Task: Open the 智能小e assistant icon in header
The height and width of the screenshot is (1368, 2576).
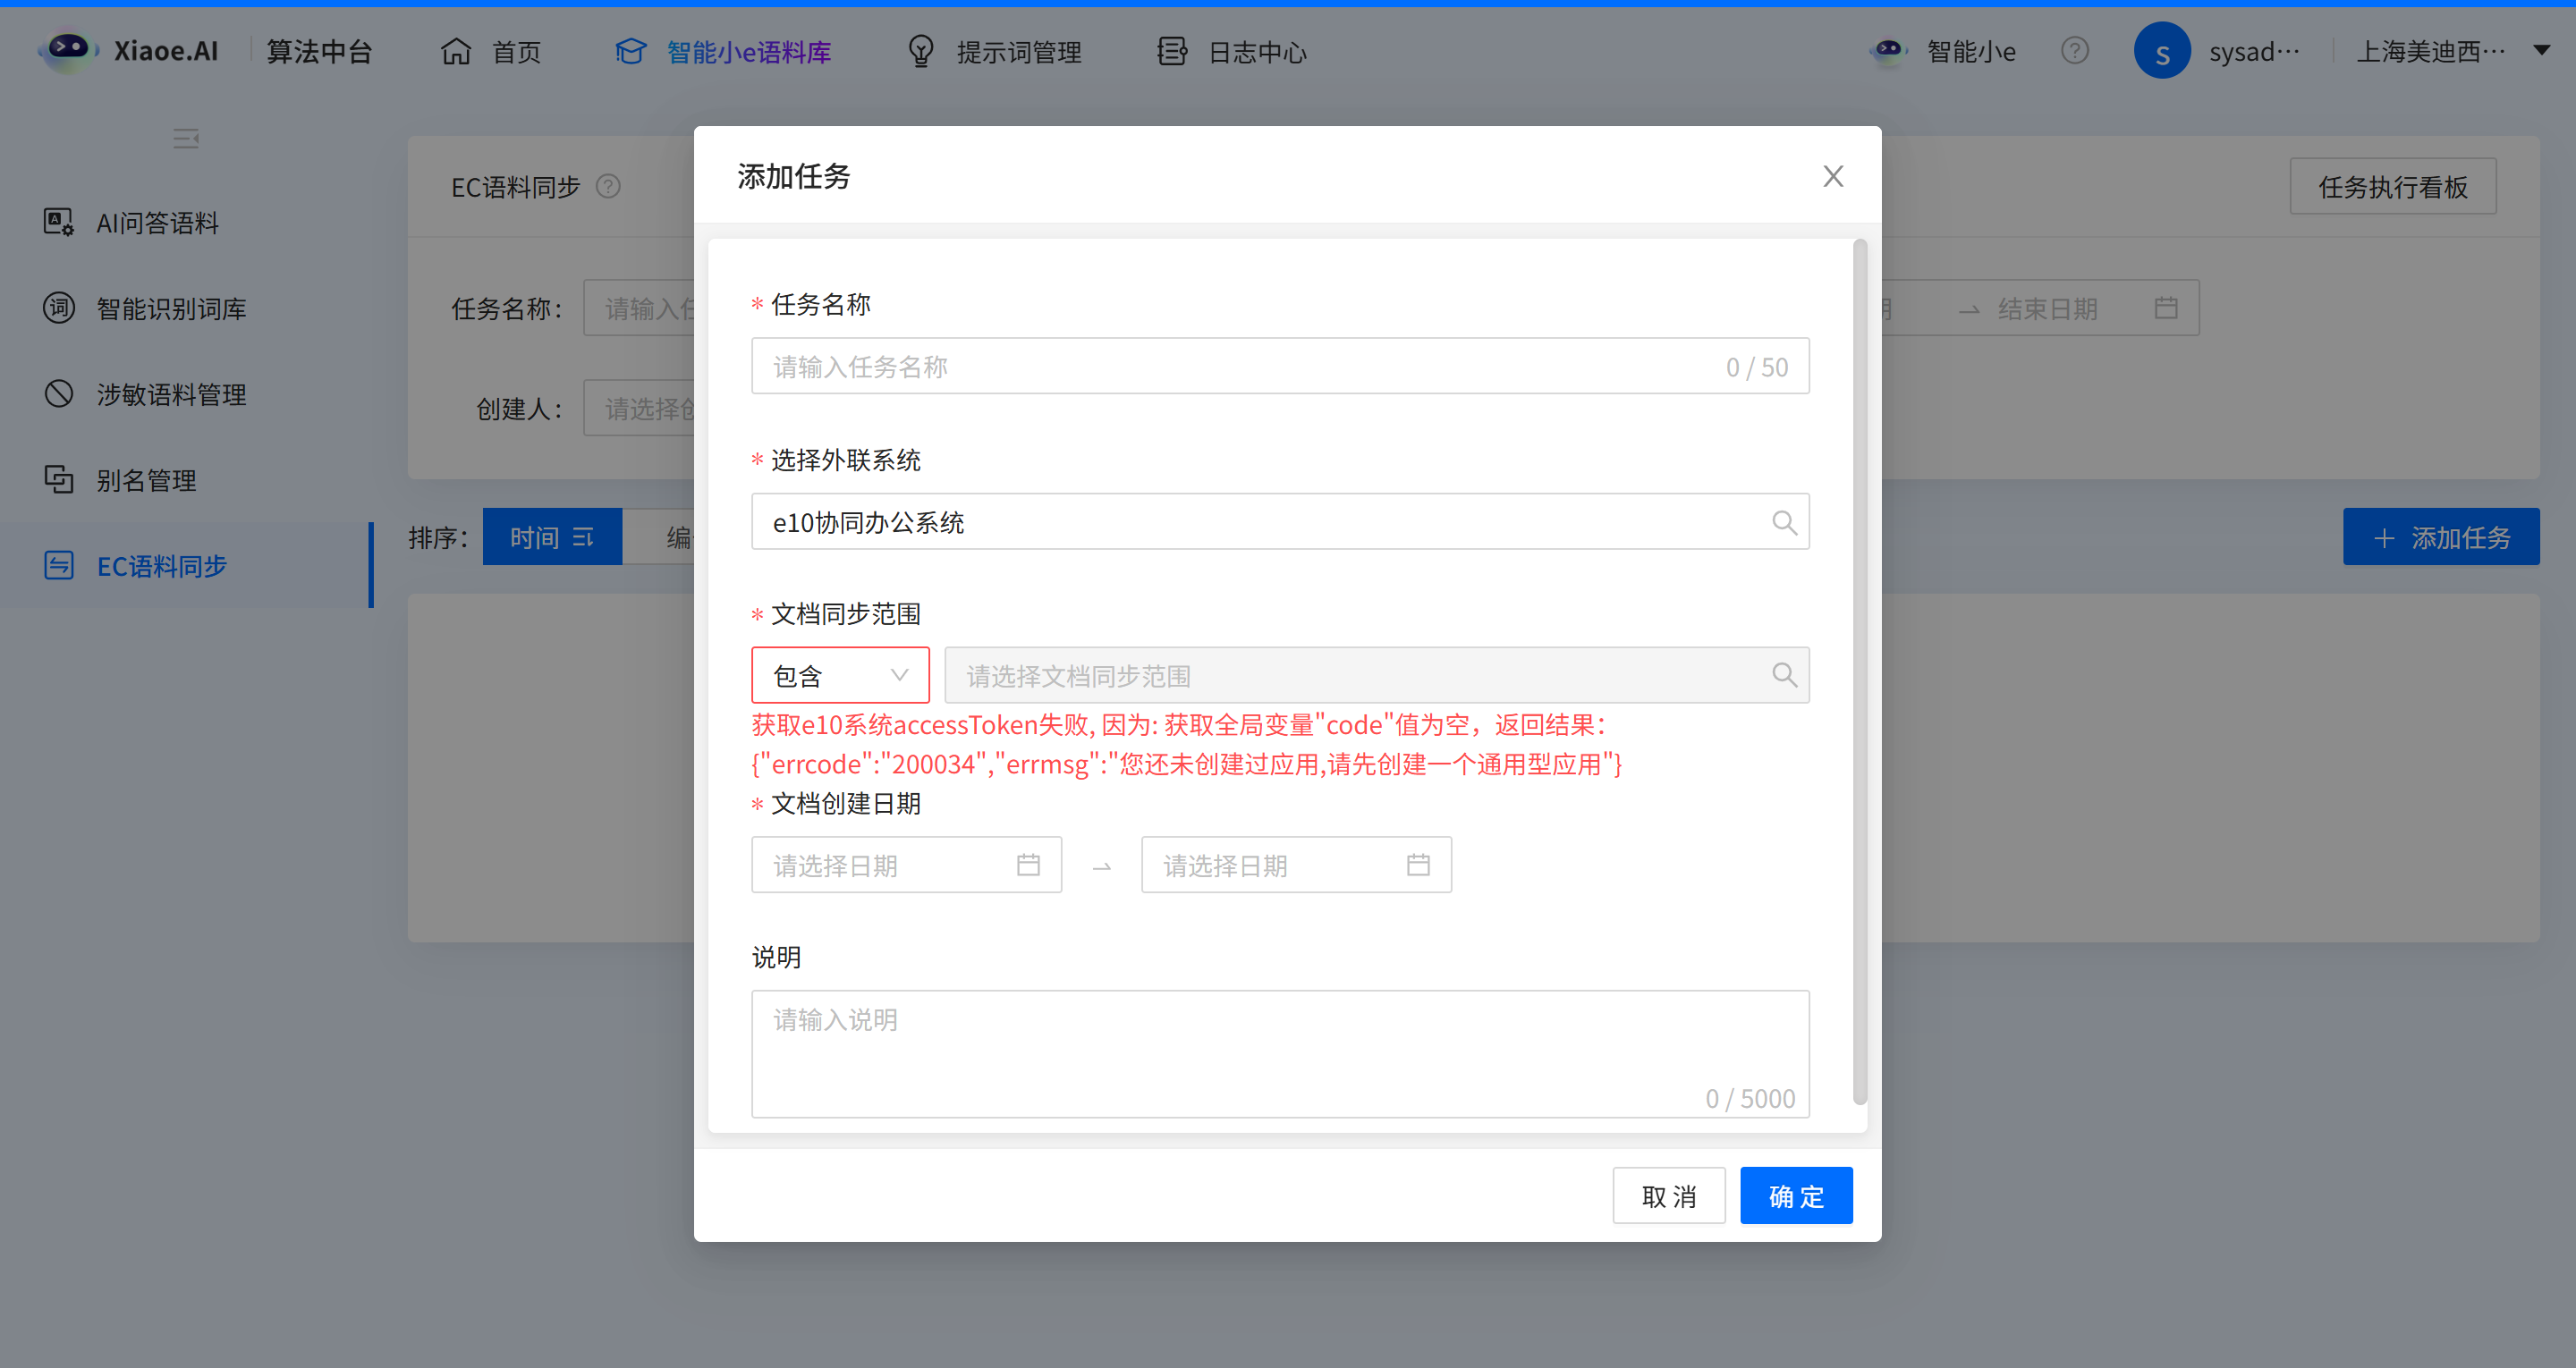Action: [1888, 51]
